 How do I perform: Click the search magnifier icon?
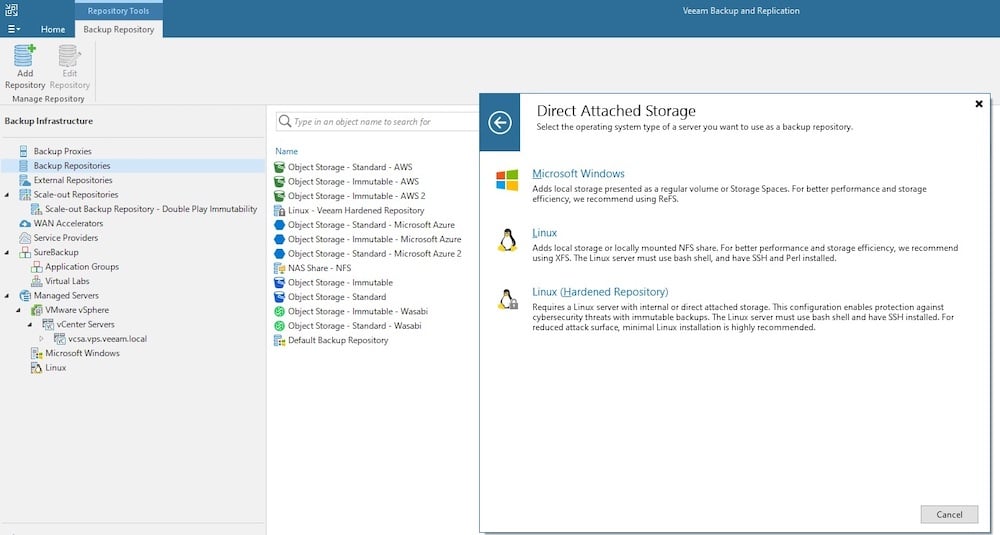(285, 121)
